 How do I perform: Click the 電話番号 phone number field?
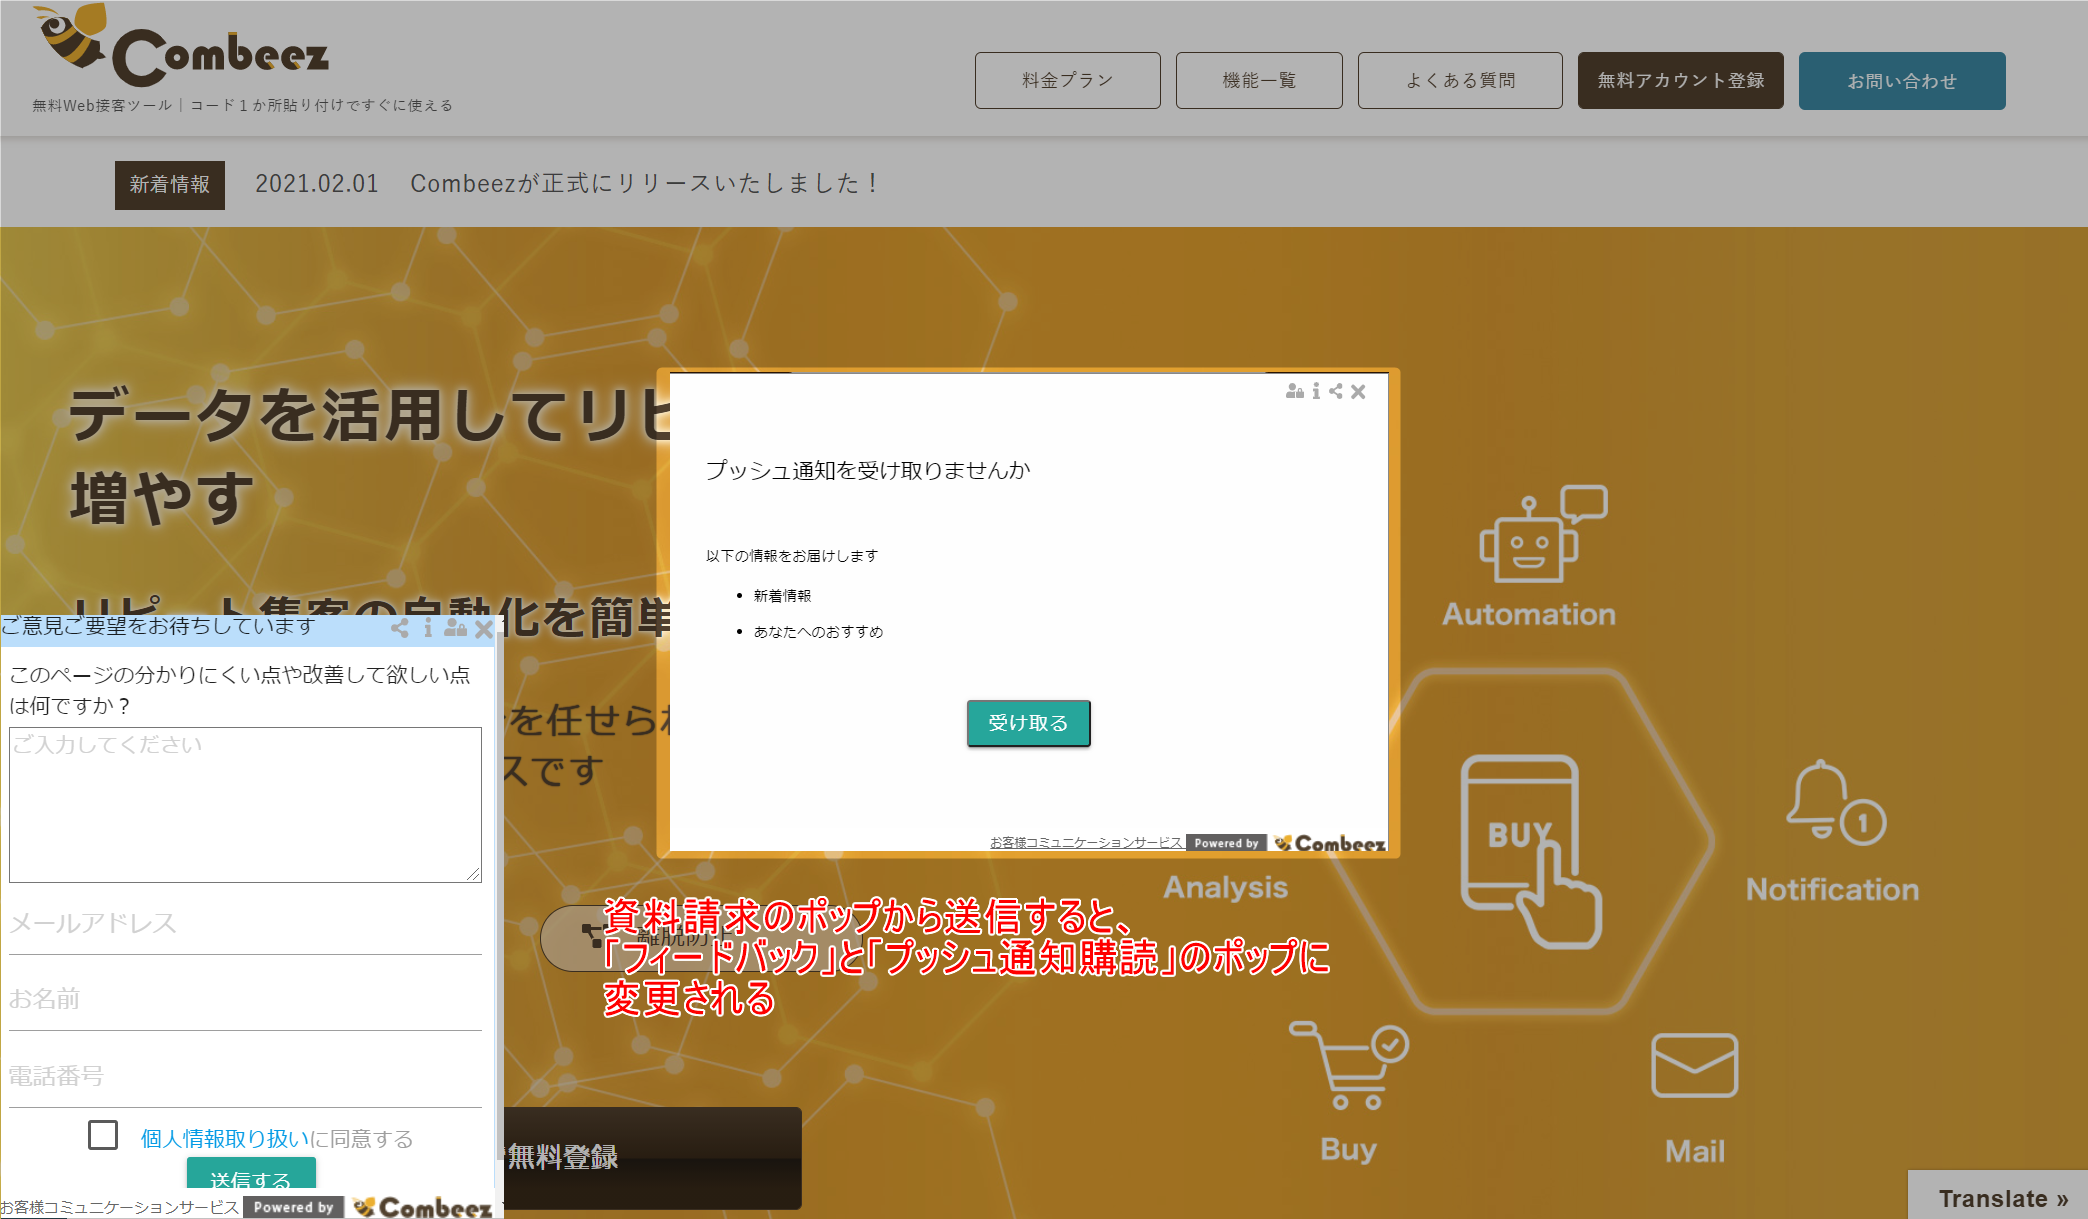[x=245, y=1076]
